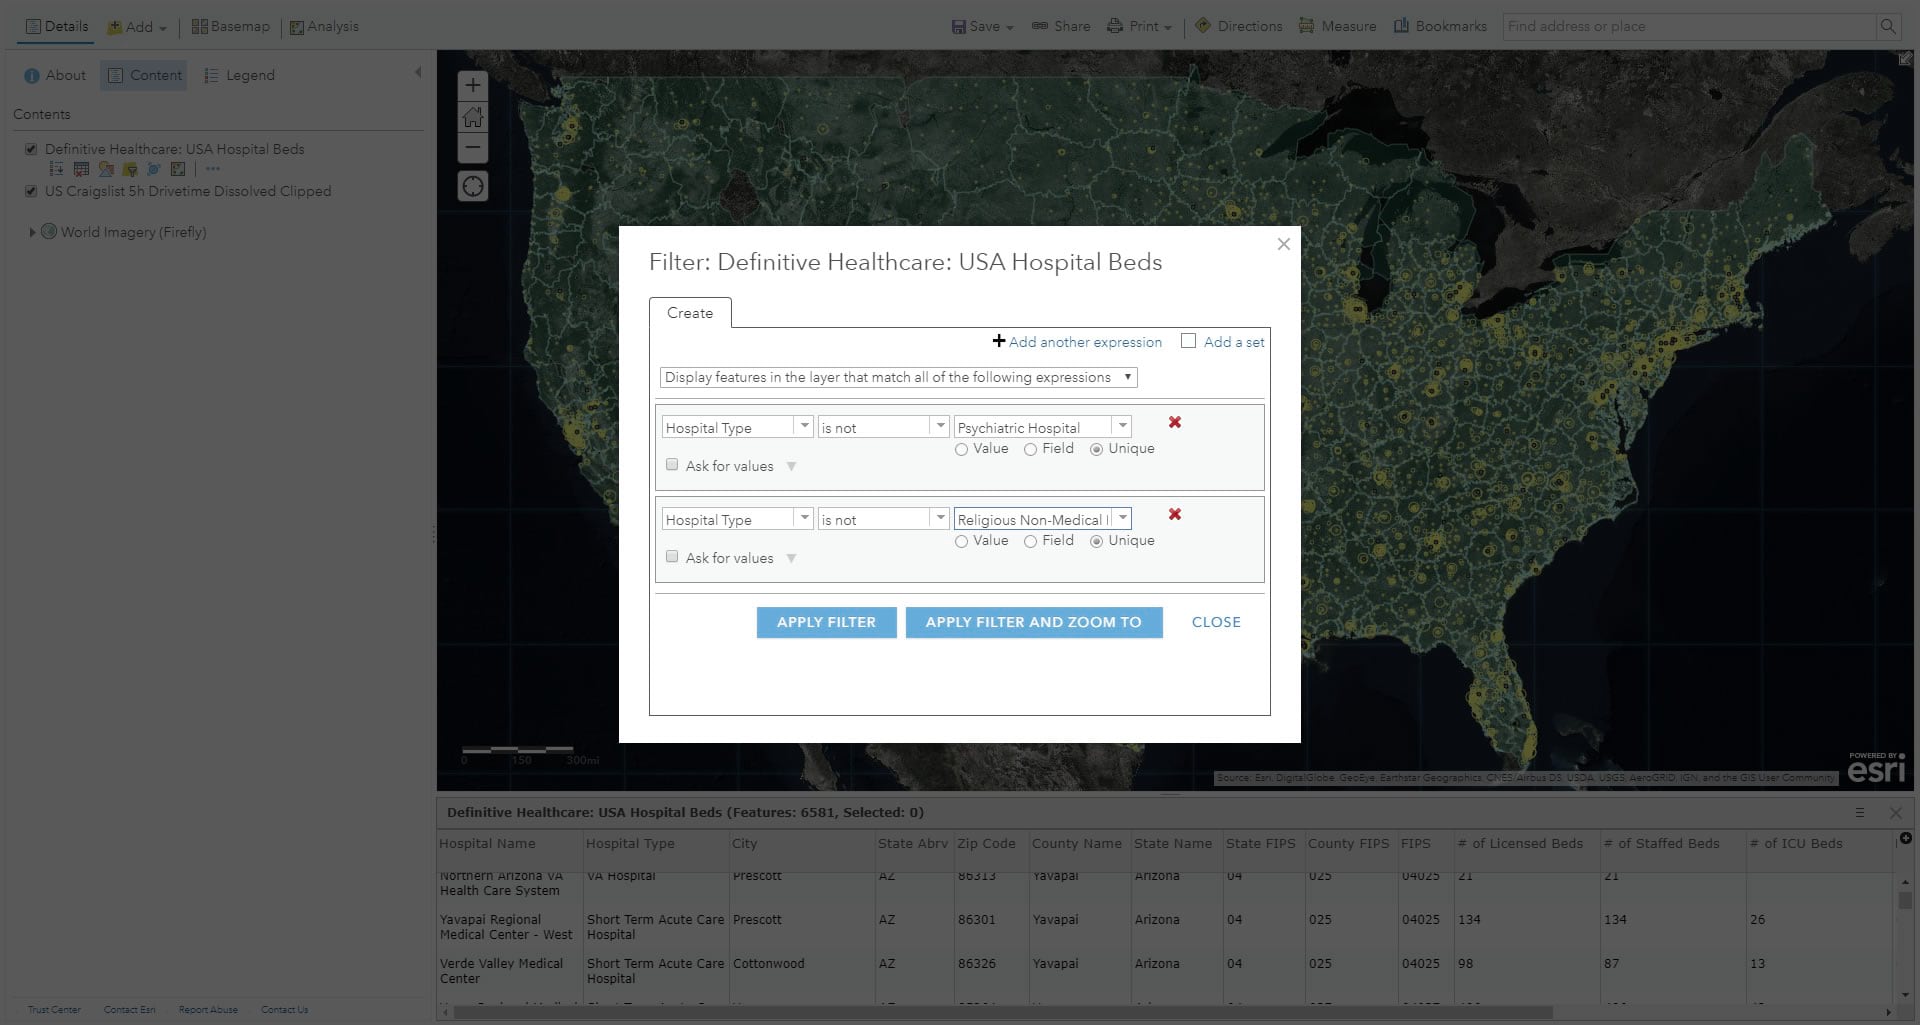Click the find my location icon

click(x=473, y=187)
